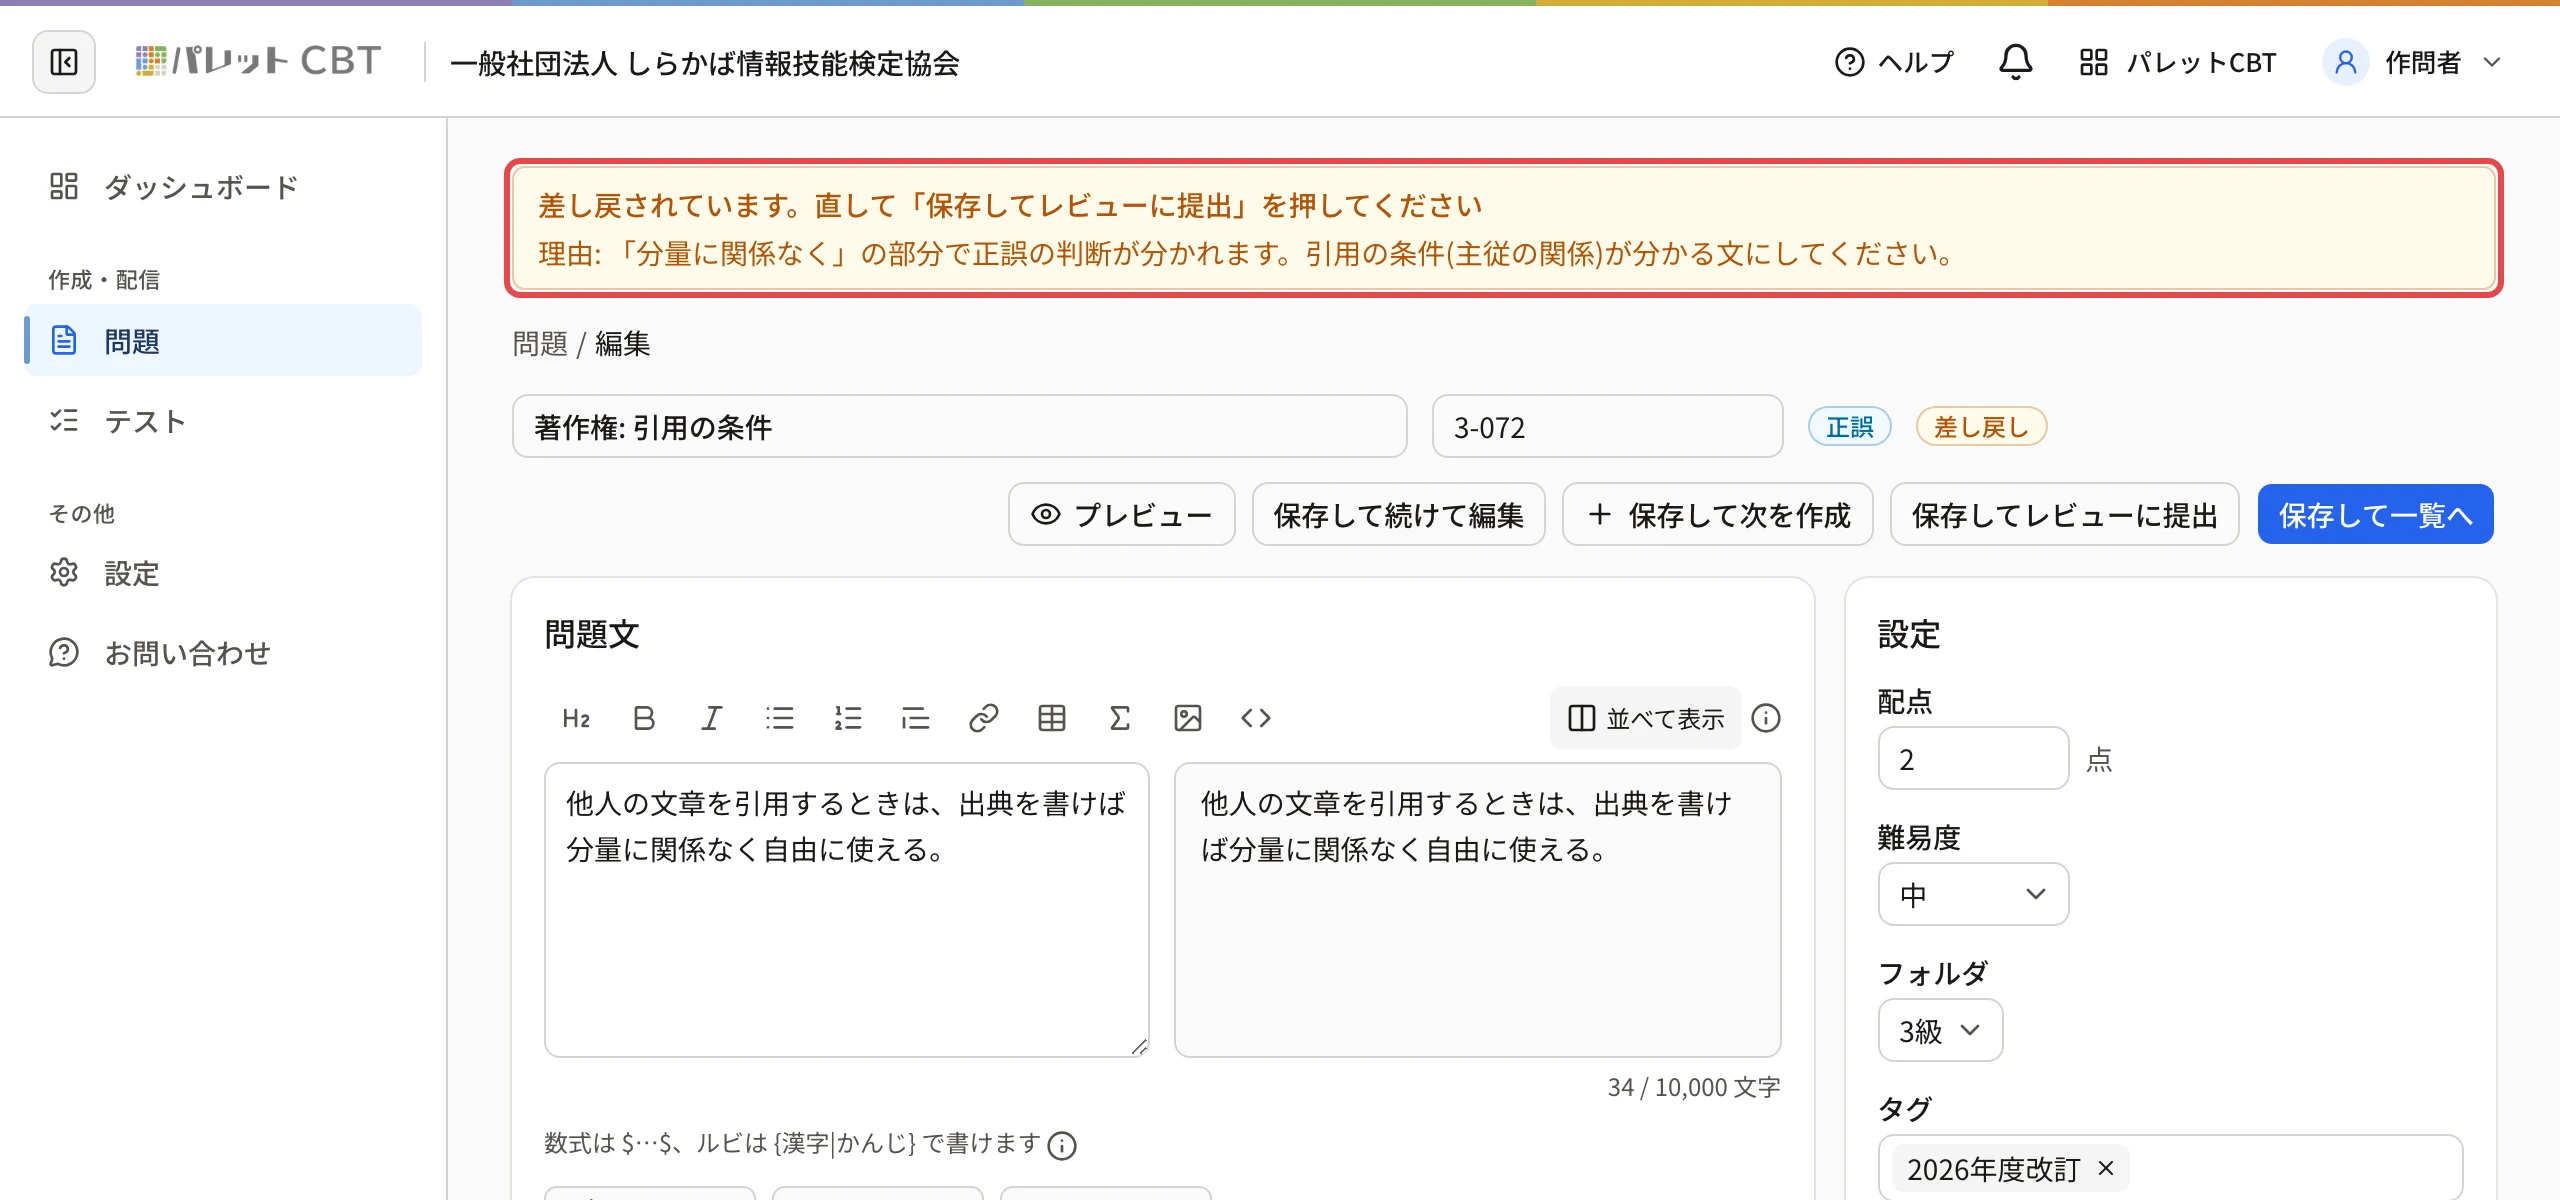Screen dimensions: 2560x1200
Task: Open the notifications bell
Action: (x=2015, y=62)
